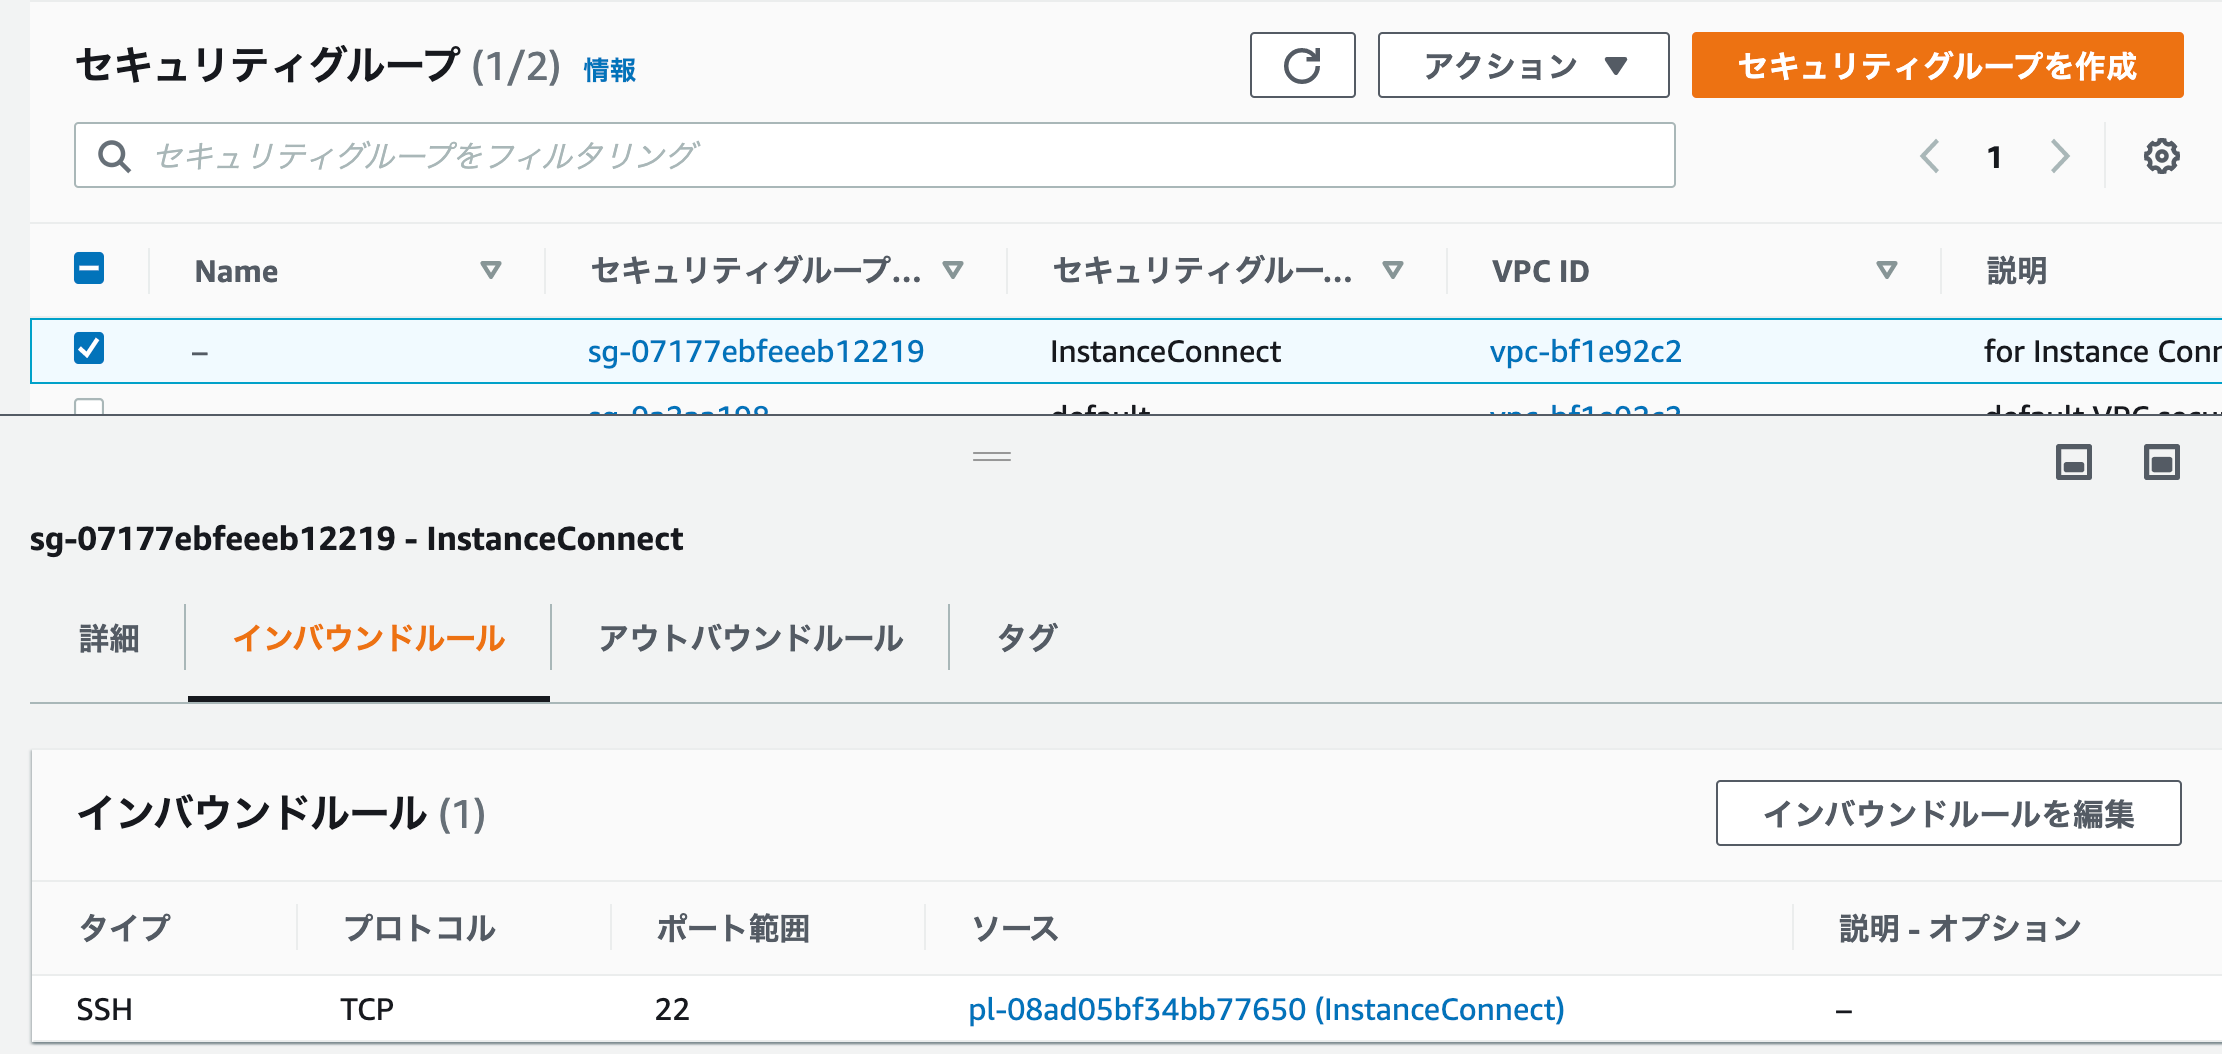Click panel title sg-07177ebfeeeb12219 - InstanceConnect
2222x1054 pixels.
coord(357,539)
